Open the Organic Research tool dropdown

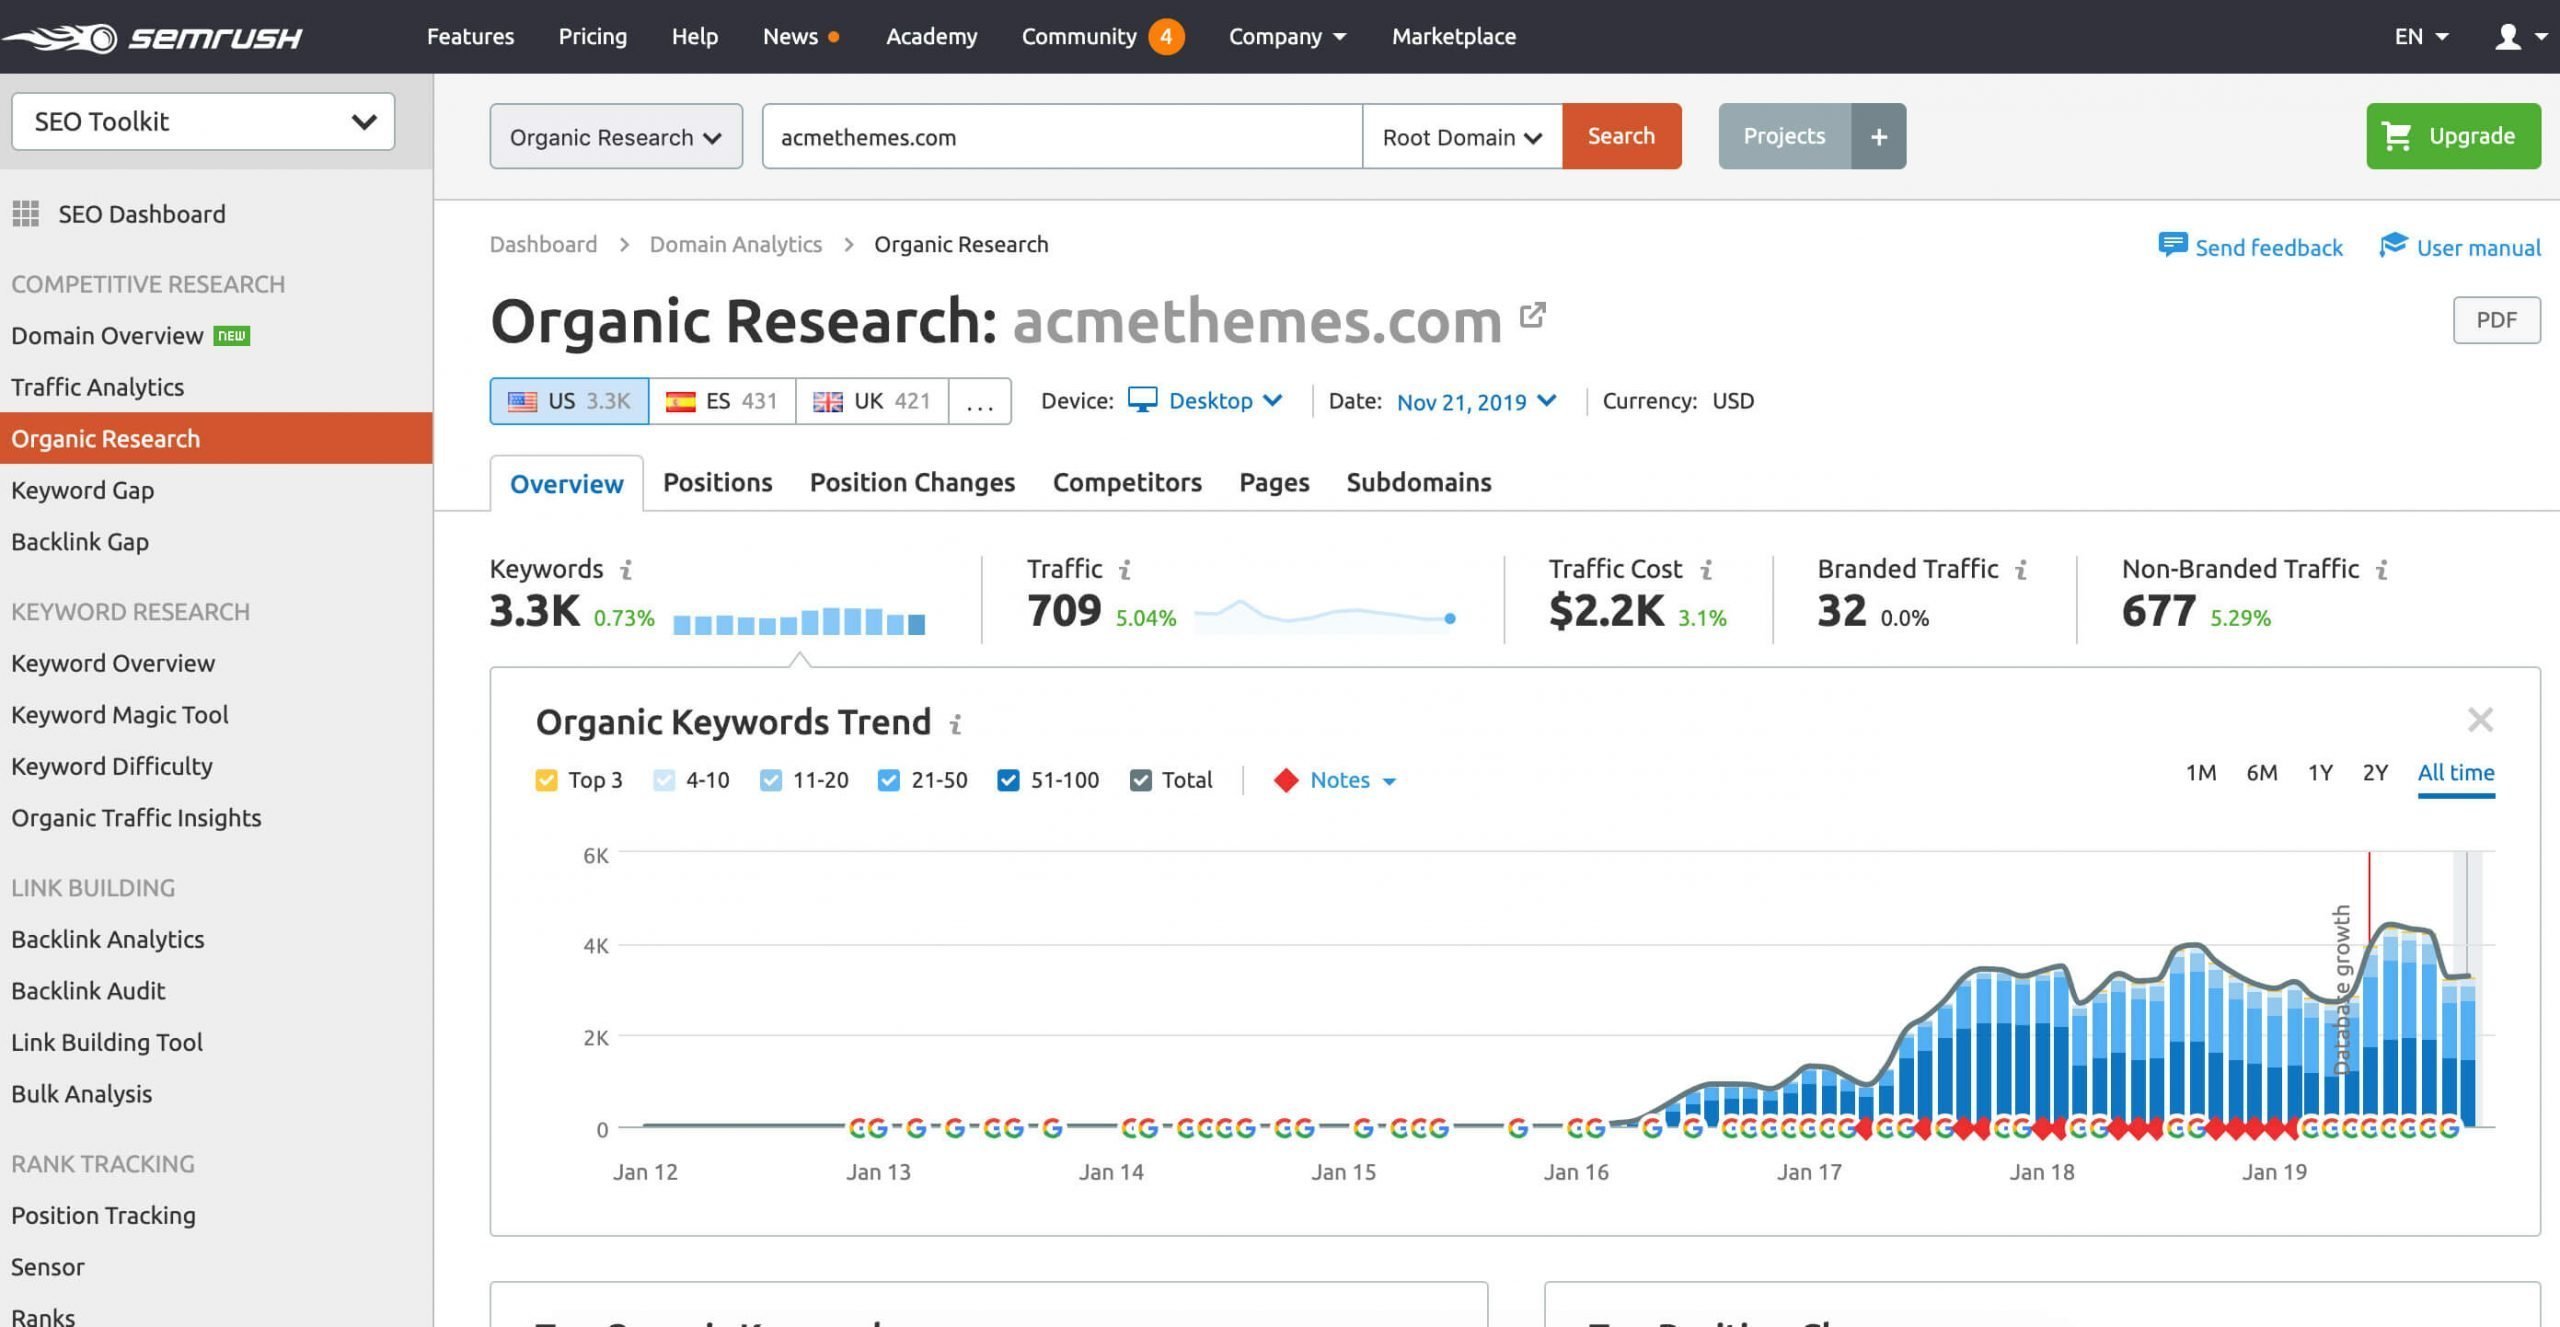point(616,137)
